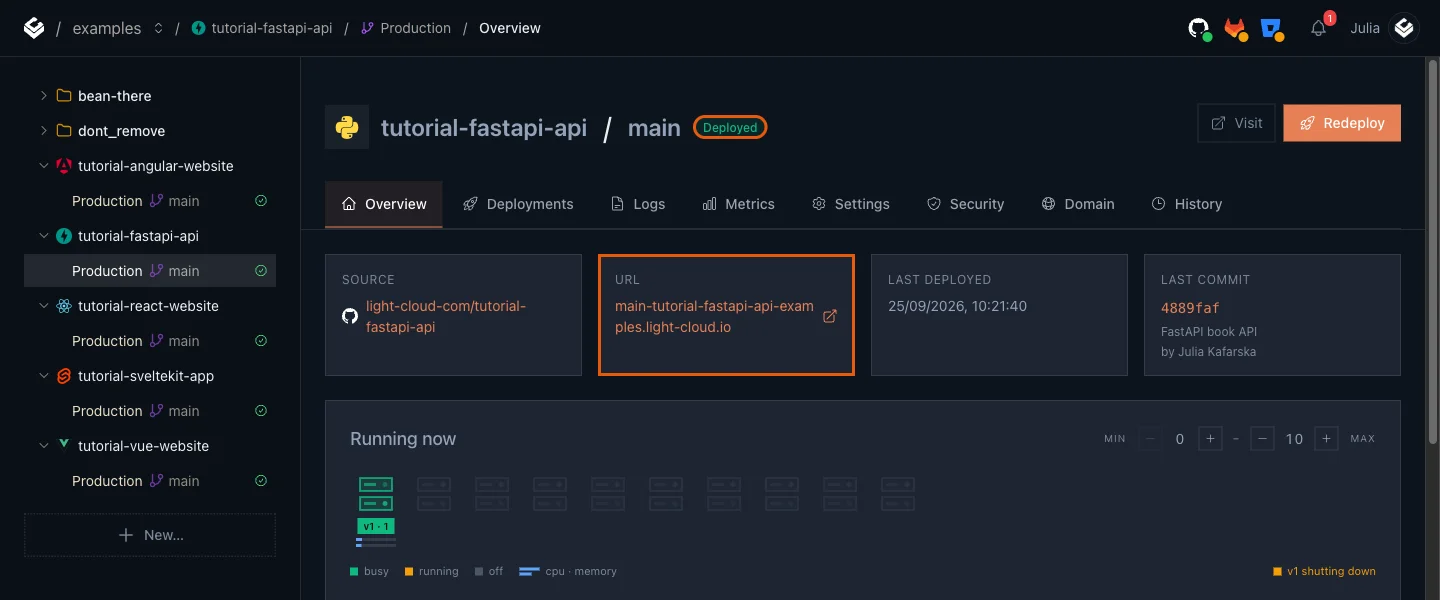Viewport: 1440px width, 600px height.
Task: Select Production main under tutorial-sveltekit-app
Action: (x=150, y=411)
